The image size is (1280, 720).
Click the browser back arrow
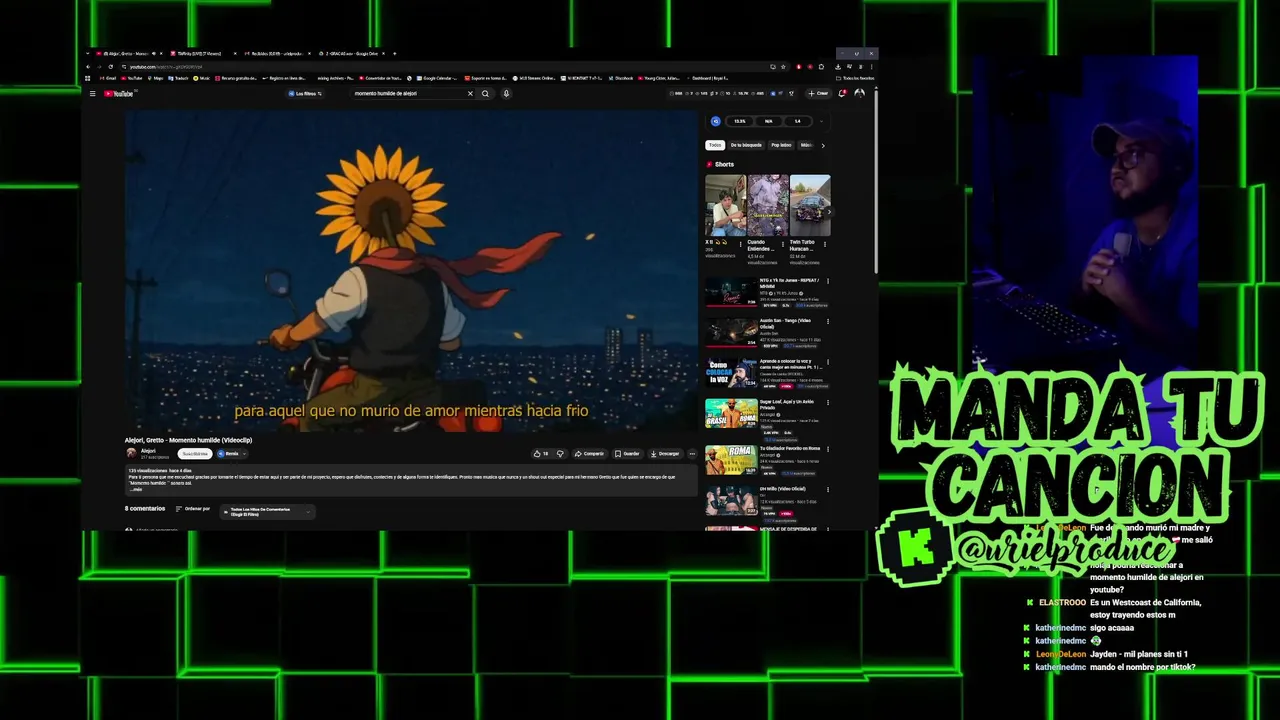[x=88, y=67]
